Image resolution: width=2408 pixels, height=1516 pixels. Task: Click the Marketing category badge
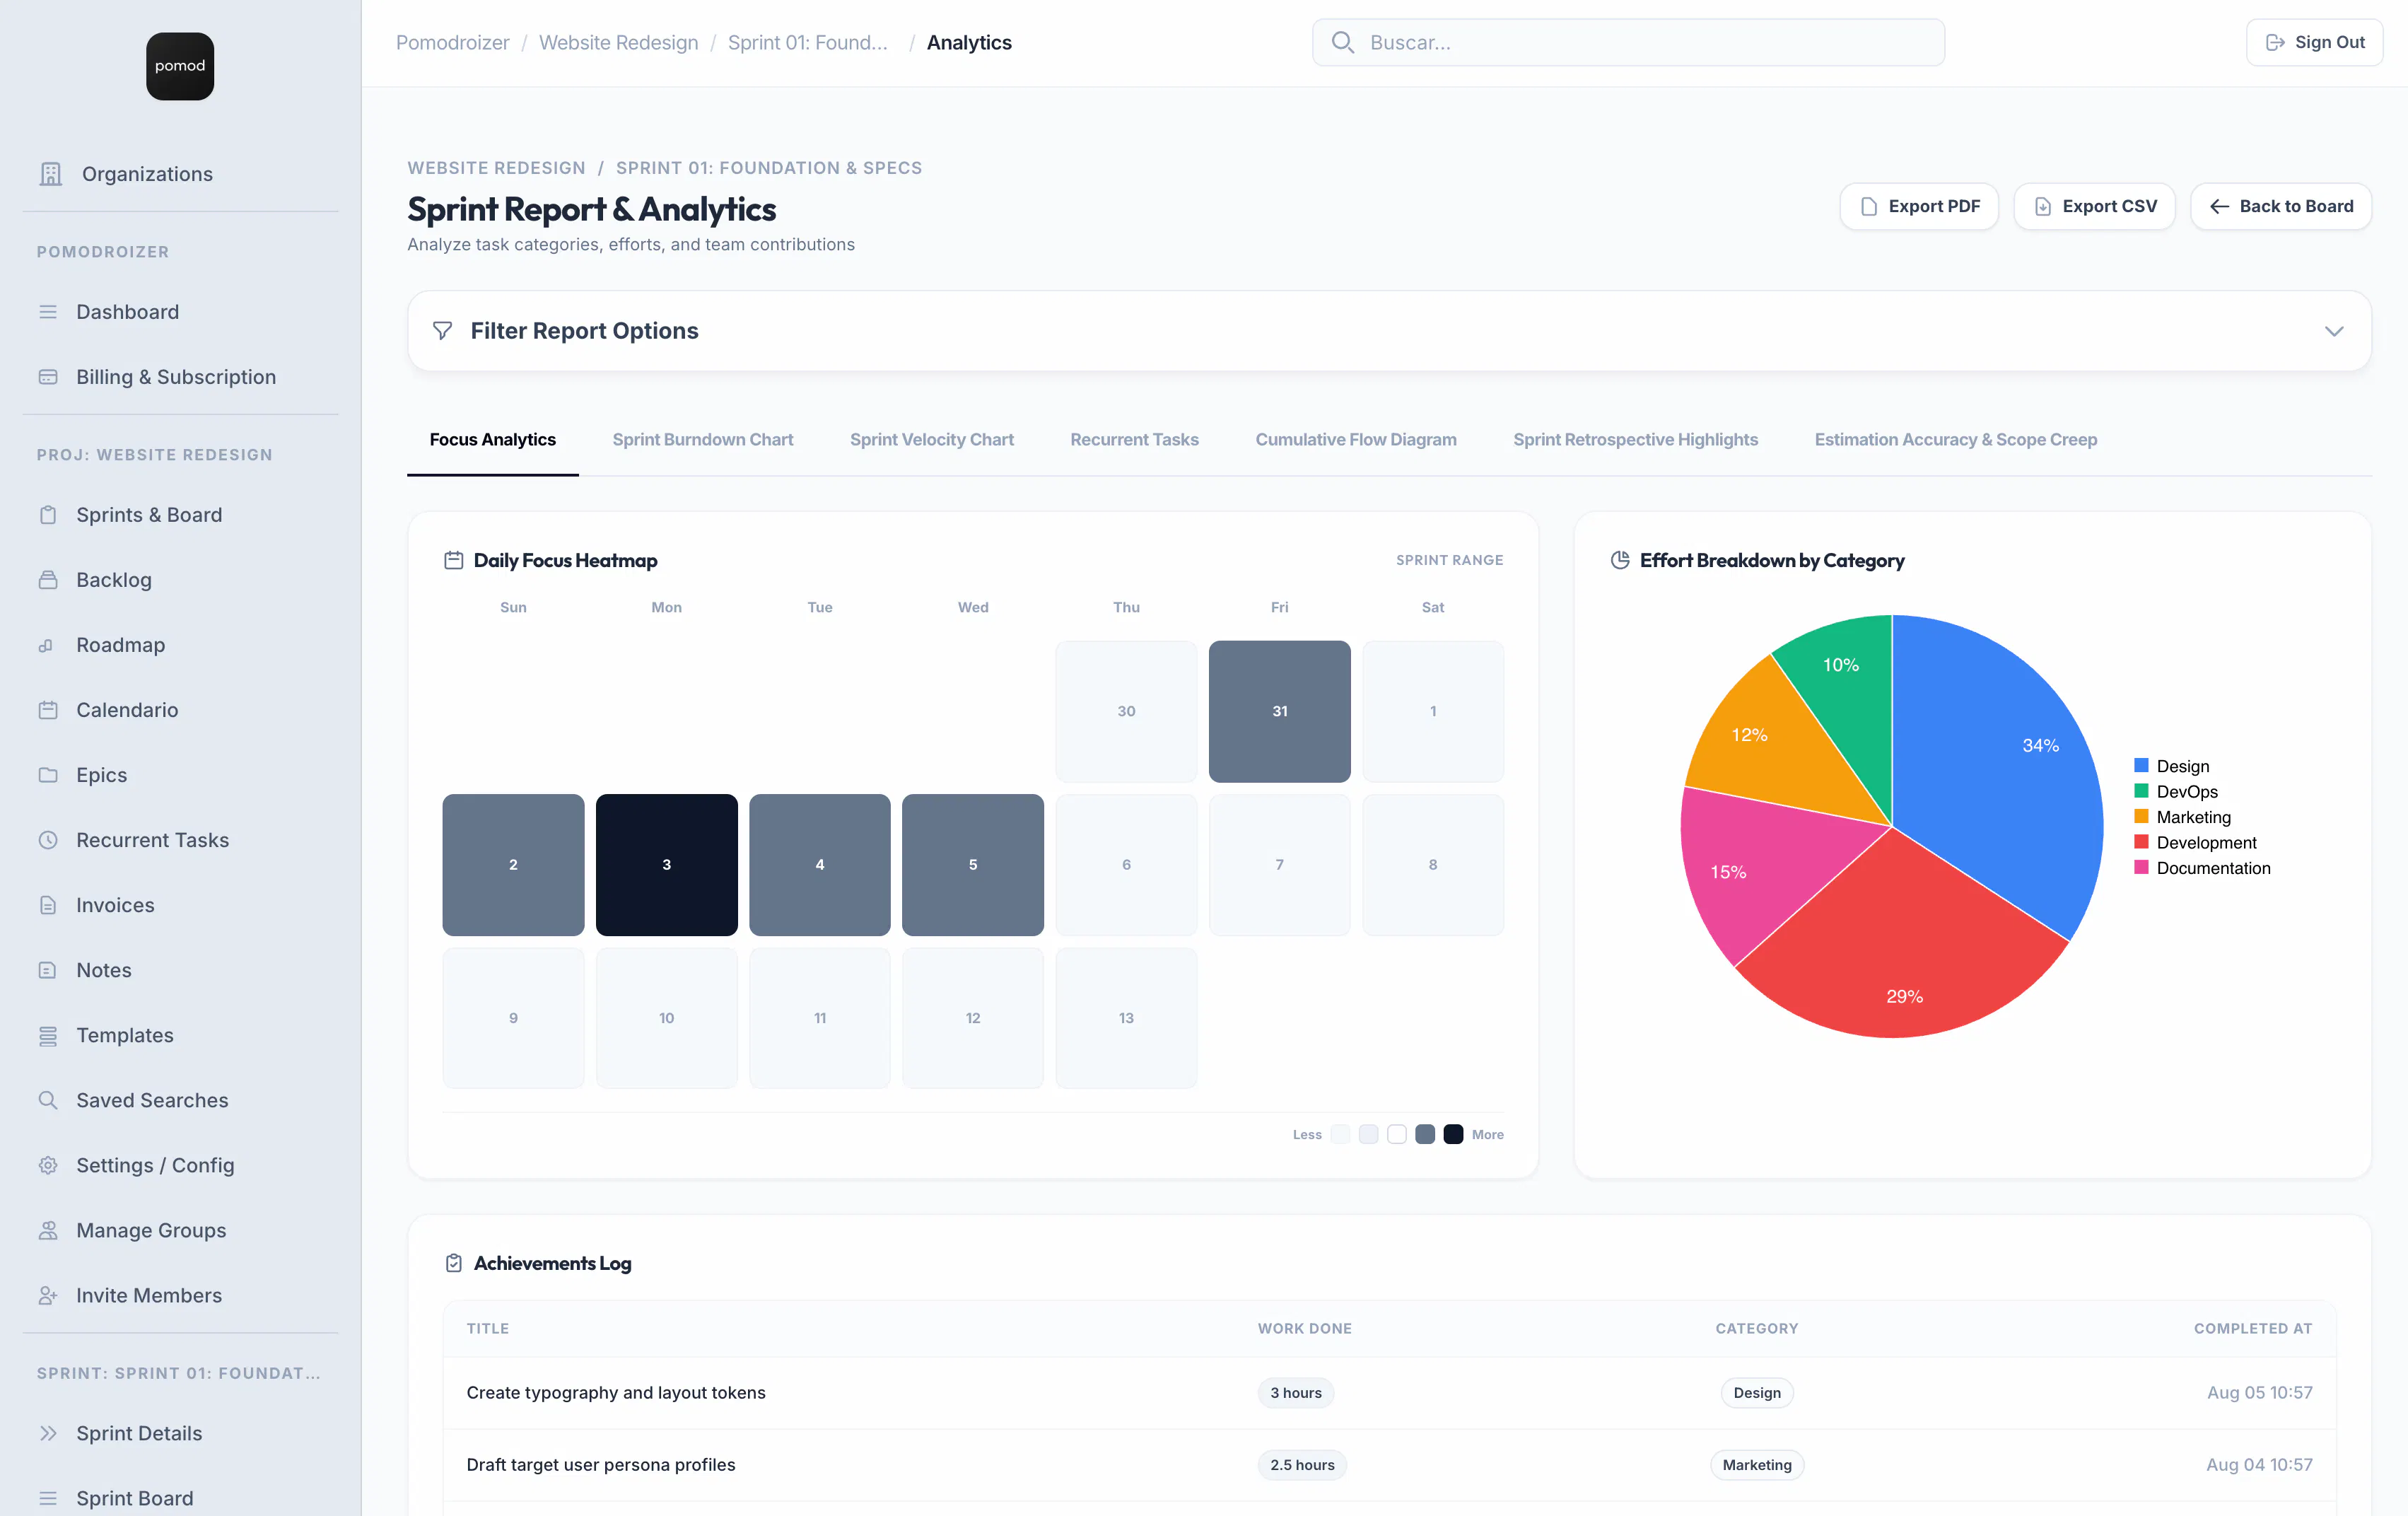pyautogui.click(x=1757, y=1465)
